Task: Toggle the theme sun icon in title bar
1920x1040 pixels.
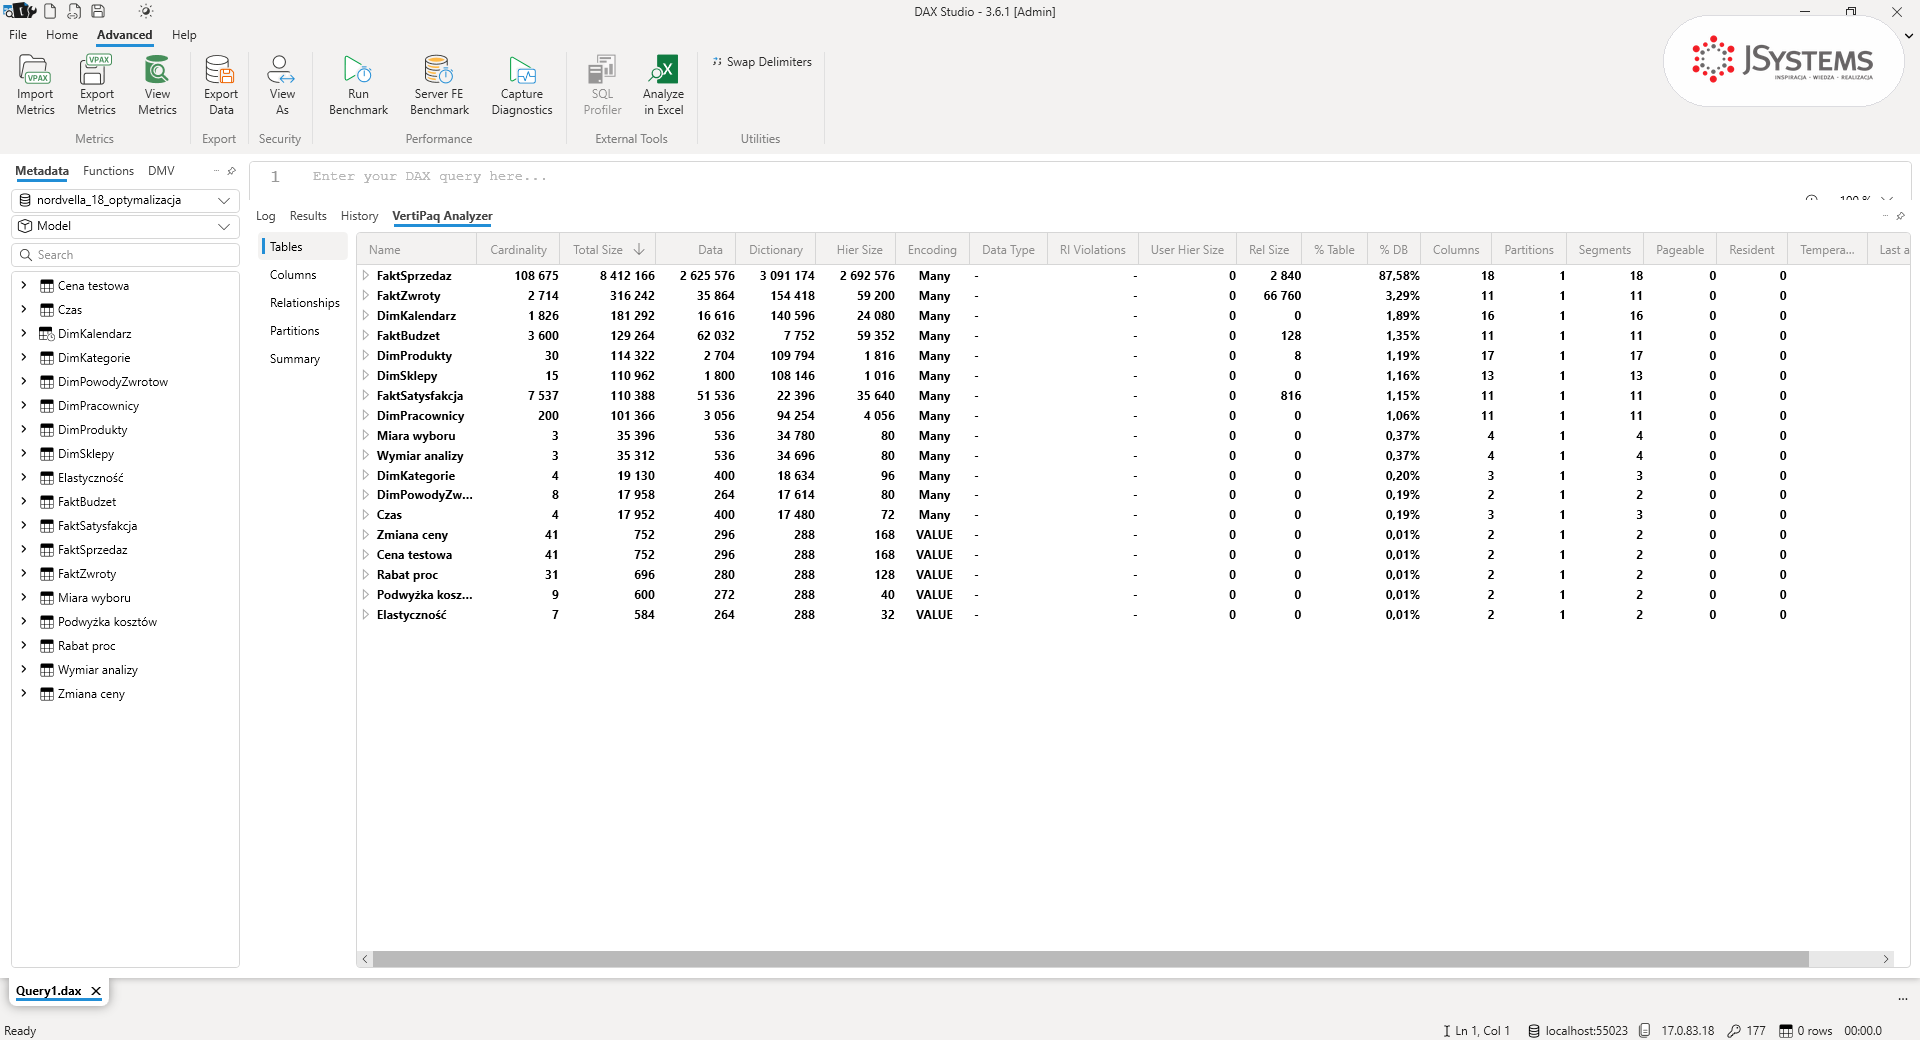Action: [x=146, y=11]
